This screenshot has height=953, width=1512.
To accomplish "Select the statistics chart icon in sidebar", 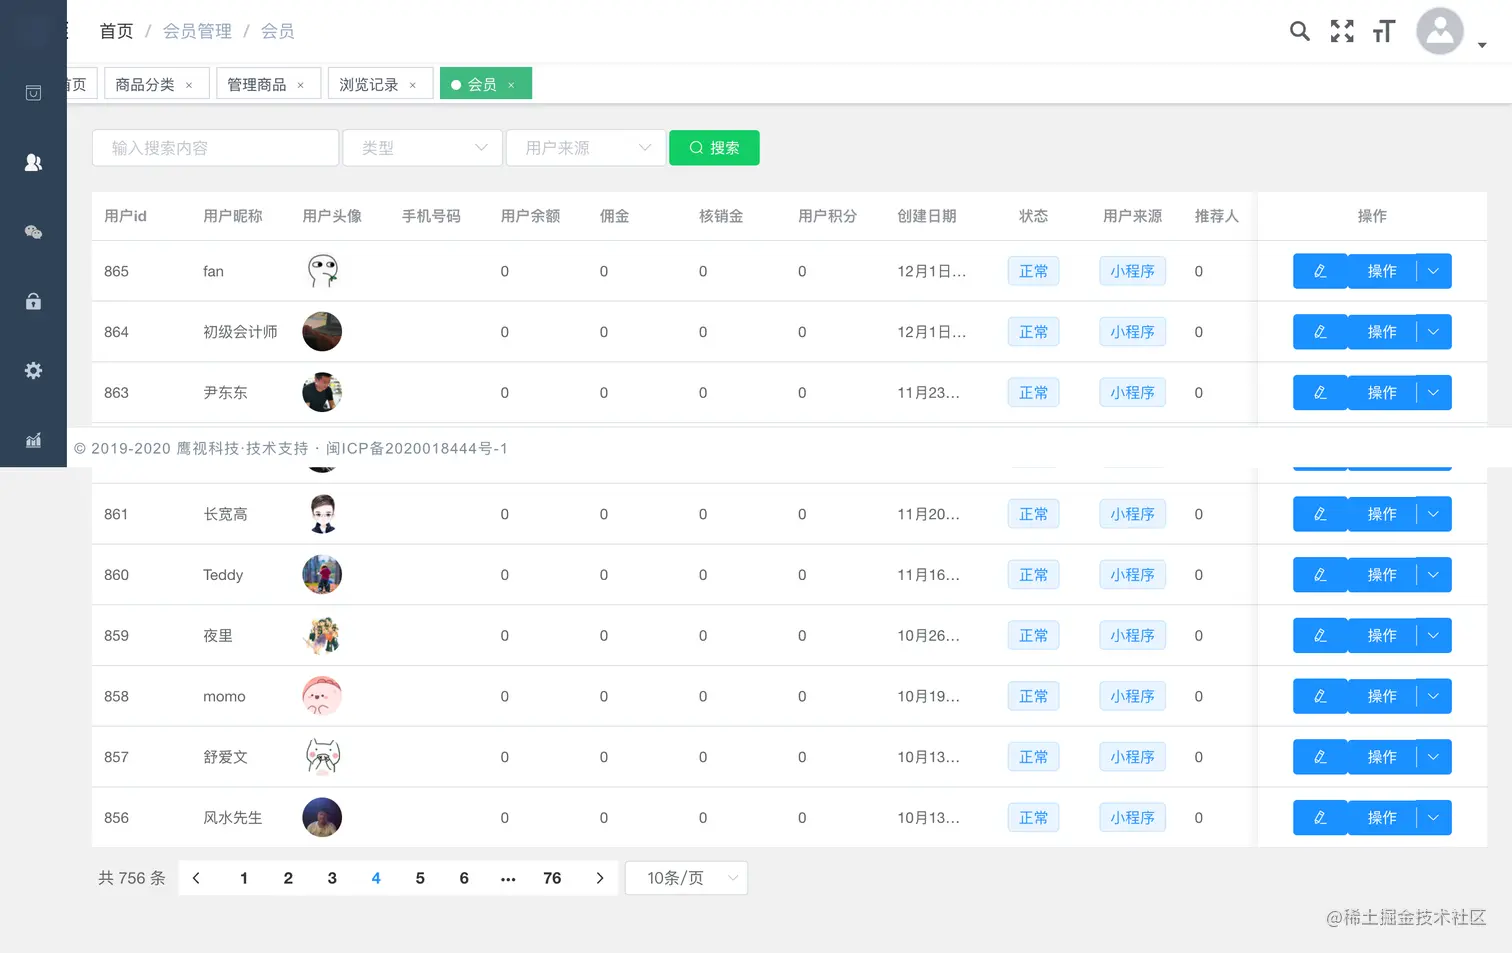I will pos(33,440).
